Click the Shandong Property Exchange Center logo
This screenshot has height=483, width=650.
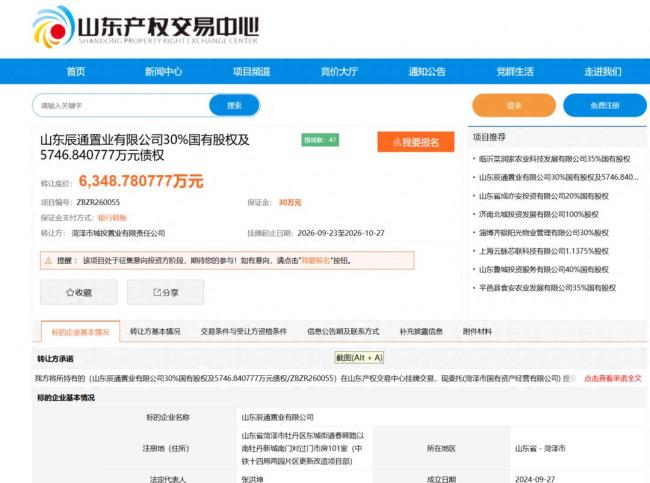tap(146, 27)
